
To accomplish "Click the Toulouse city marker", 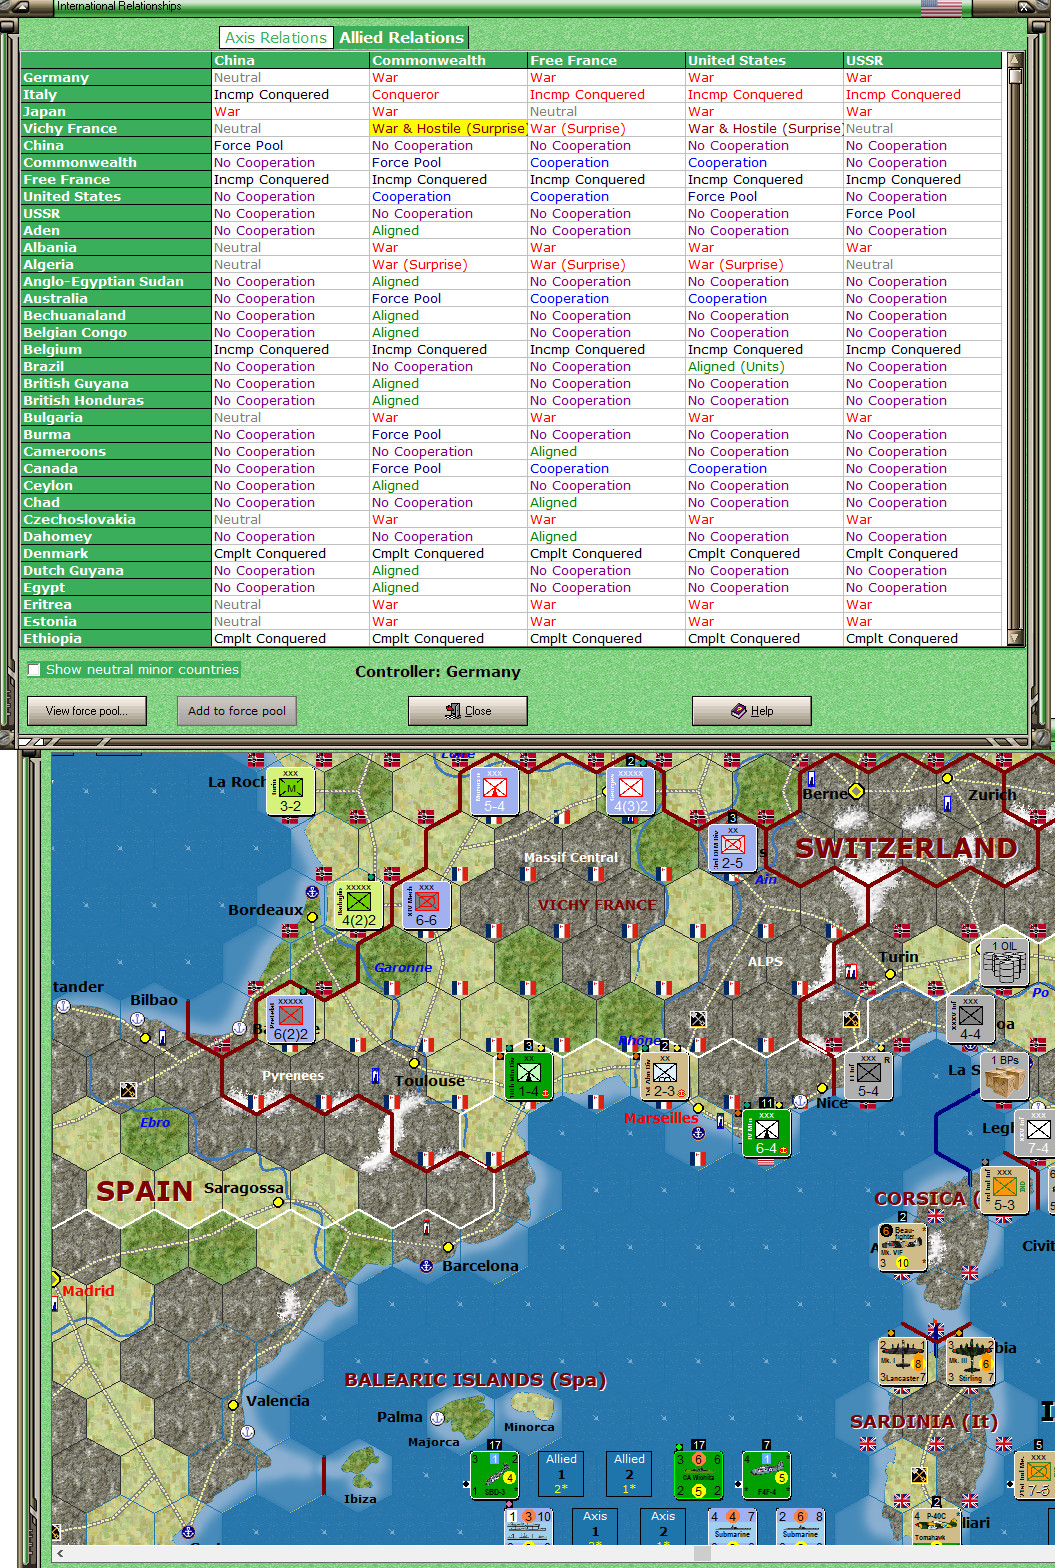I will click(414, 1063).
